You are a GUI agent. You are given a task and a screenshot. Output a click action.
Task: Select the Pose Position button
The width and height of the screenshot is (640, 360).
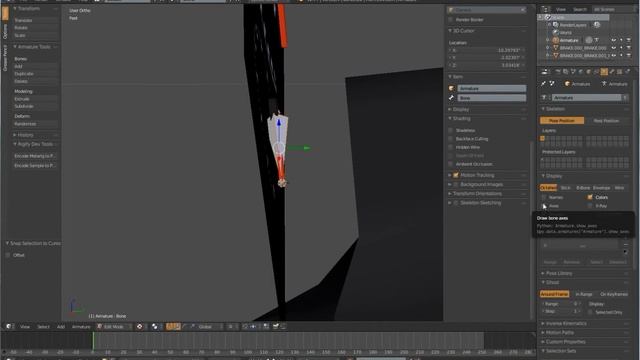(x=562, y=121)
